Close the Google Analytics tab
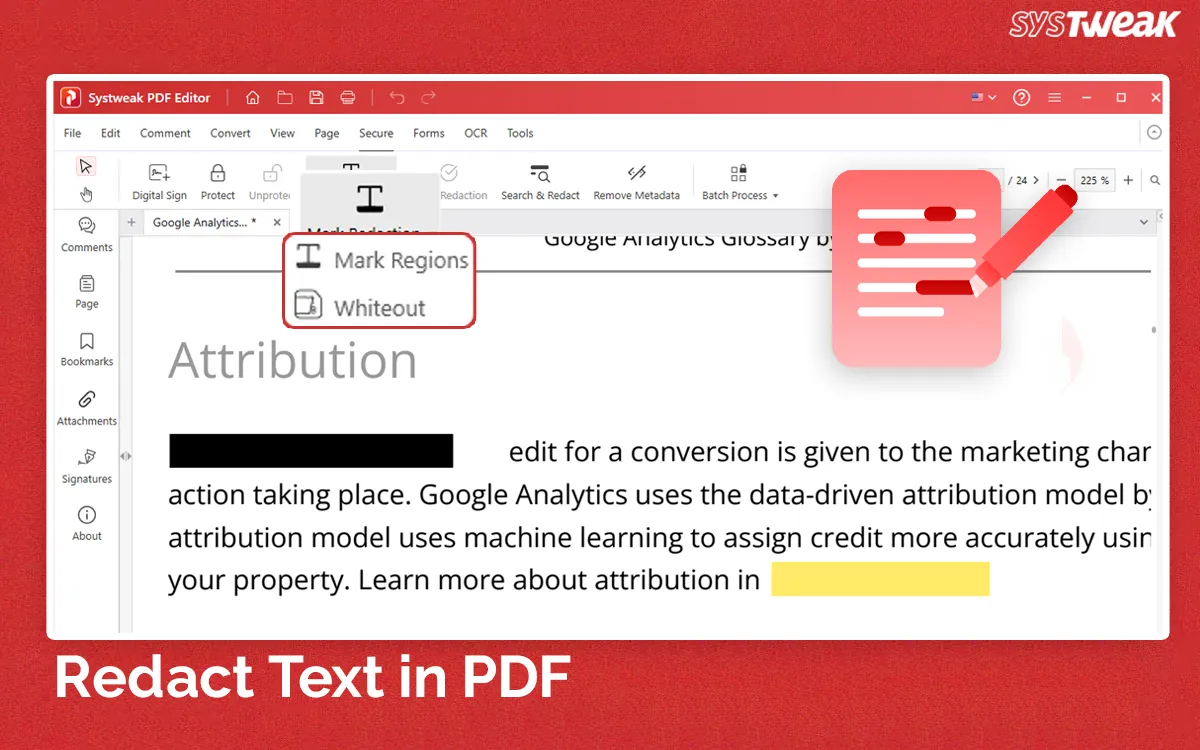 [278, 222]
